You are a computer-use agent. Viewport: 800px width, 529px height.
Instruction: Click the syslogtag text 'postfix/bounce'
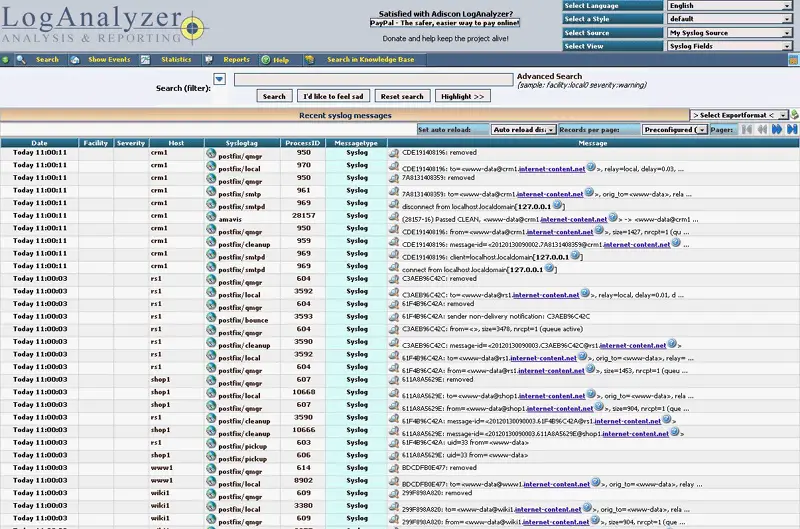(x=243, y=320)
